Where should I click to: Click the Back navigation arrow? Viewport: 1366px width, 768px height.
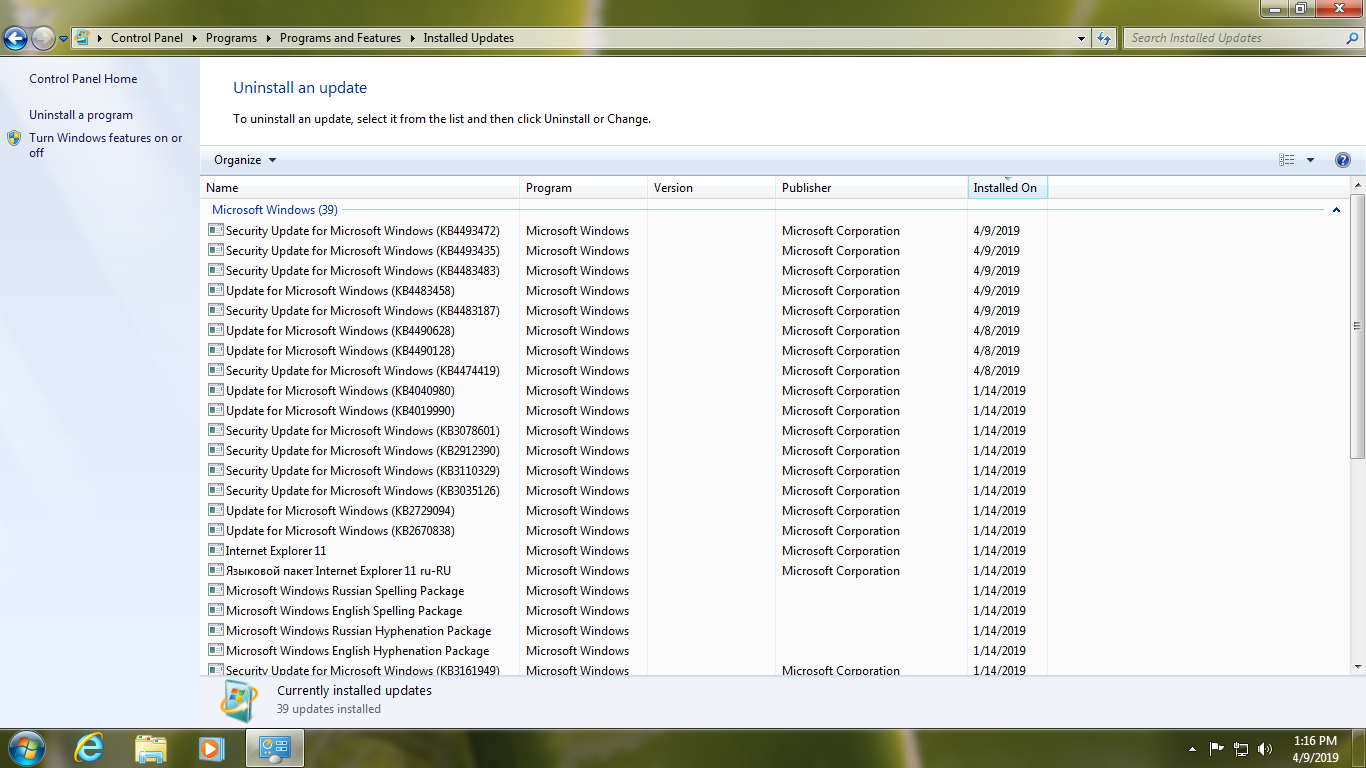click(x=15, y=39)
